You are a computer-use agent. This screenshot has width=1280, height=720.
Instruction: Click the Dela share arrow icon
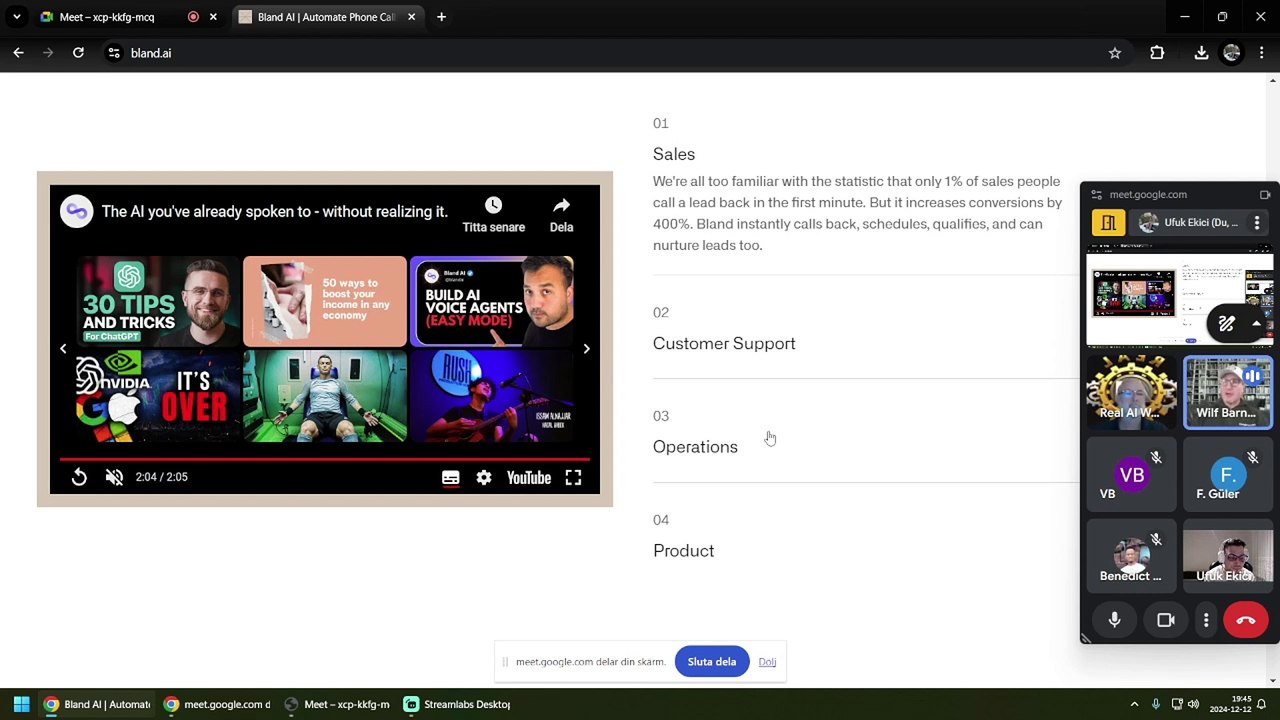click(x=561, y=205)
